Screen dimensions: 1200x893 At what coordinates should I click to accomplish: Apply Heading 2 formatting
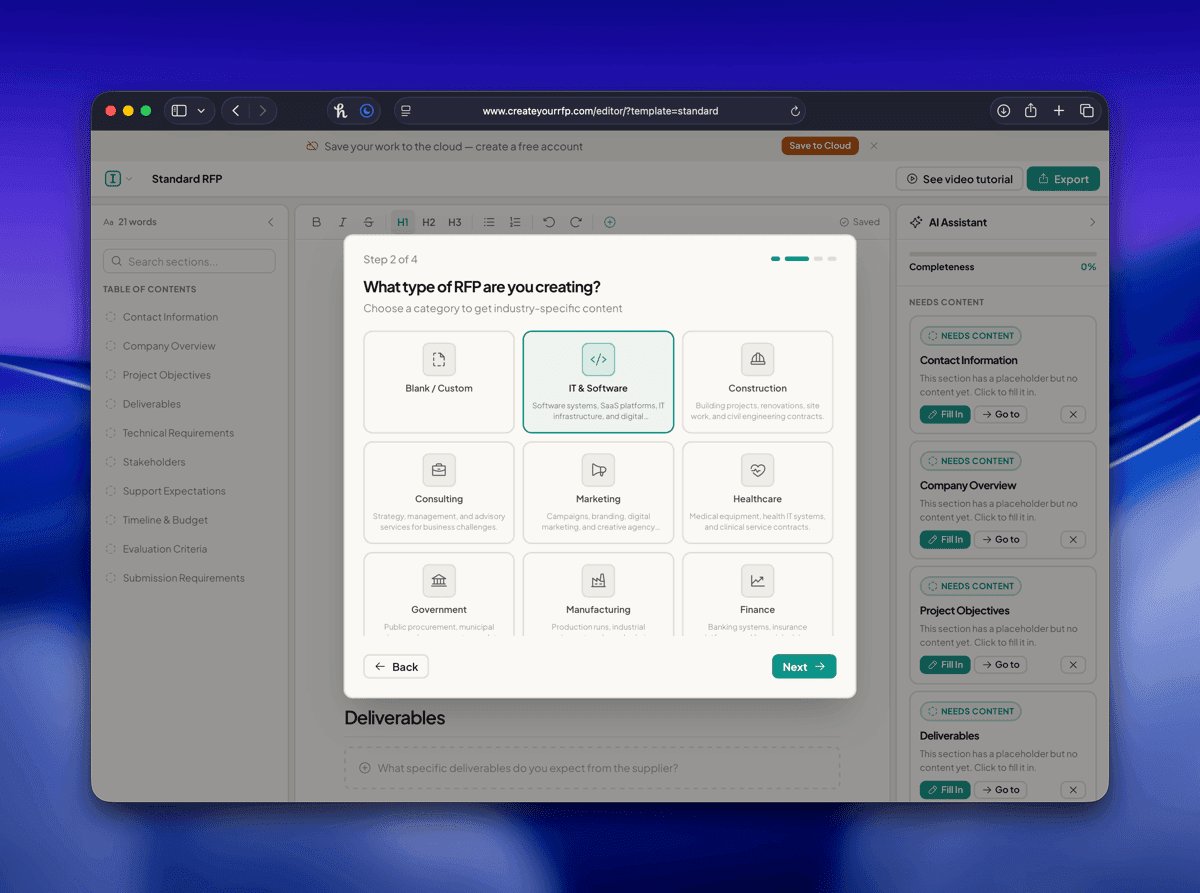click(x=428, y=221)
